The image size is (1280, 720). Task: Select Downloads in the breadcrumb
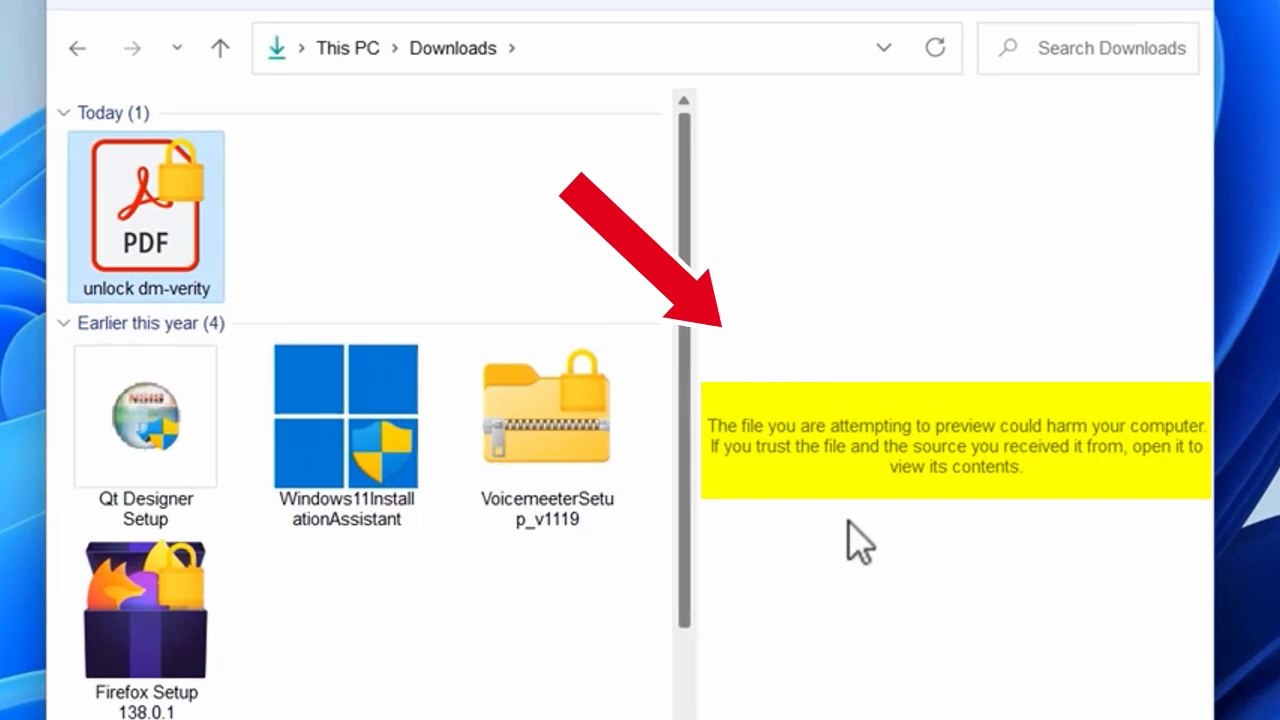pyautogui.click(x=453, y=48)
